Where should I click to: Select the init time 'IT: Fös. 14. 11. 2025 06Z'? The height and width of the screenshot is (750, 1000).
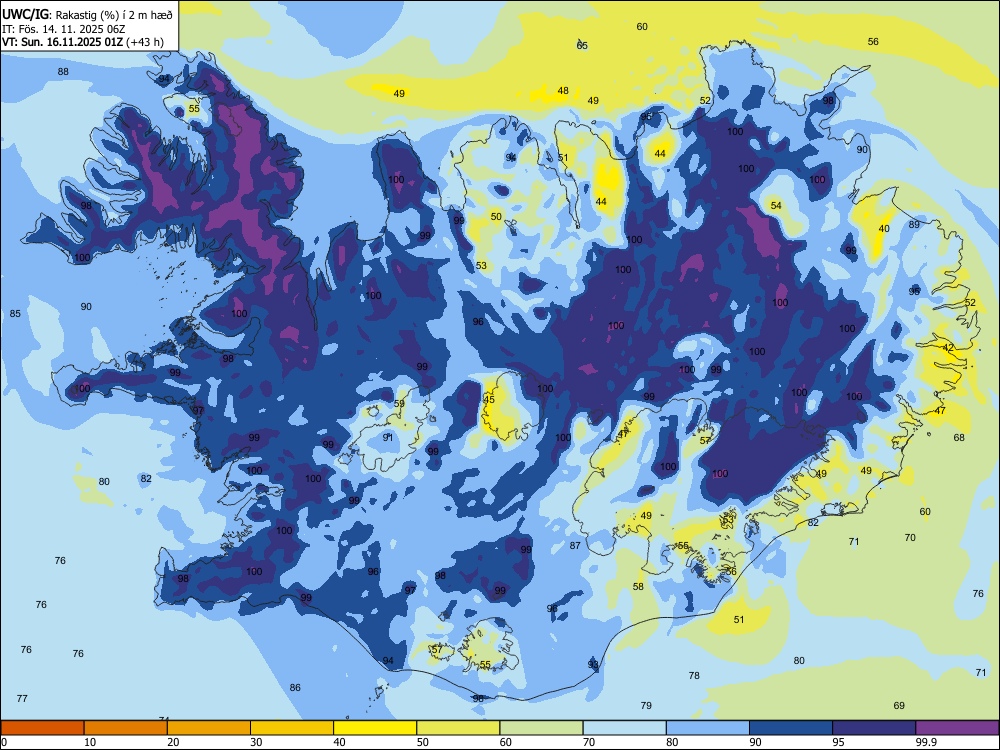point(63,29)
